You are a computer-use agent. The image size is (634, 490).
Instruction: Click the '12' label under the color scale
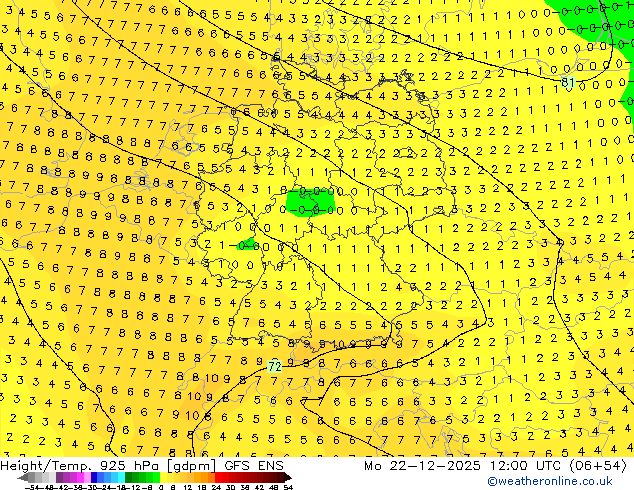click(188, 487)
